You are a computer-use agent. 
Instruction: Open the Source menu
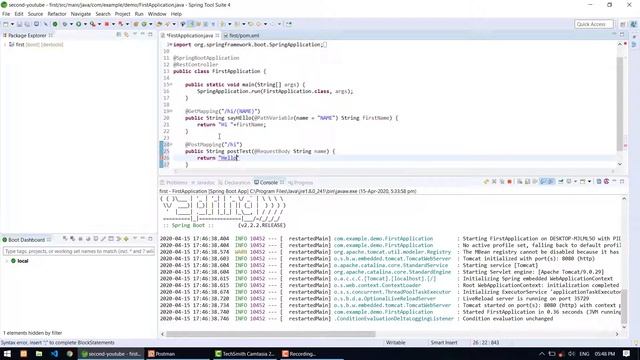[35, 14]
